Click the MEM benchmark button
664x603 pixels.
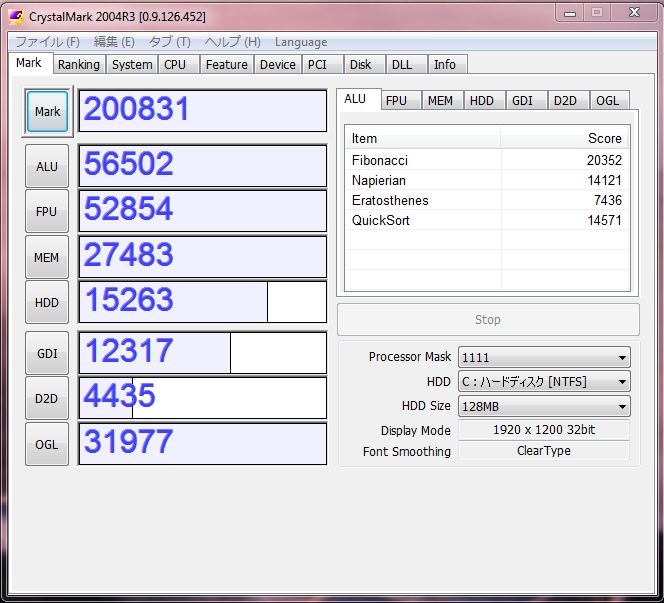[47, 257]
